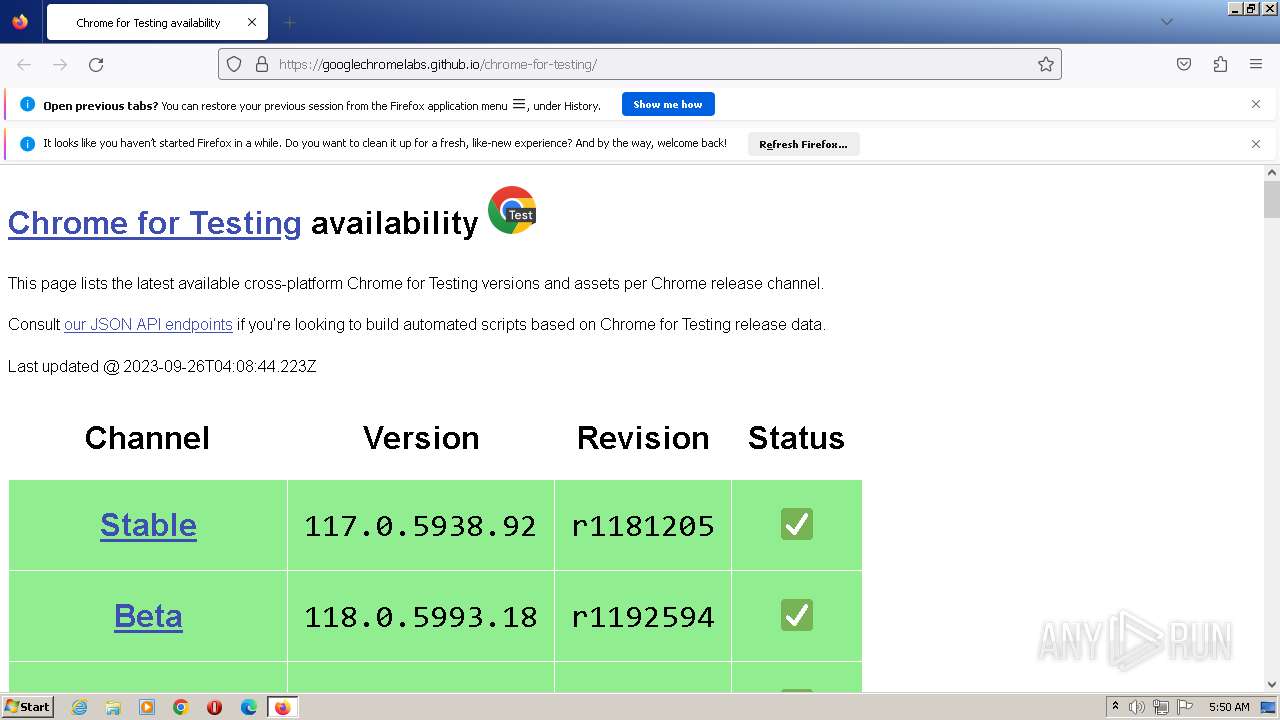The image size is (1280, 720).
Task: Open the Save to Pocket icon
Action: (x=1184, y=64)
